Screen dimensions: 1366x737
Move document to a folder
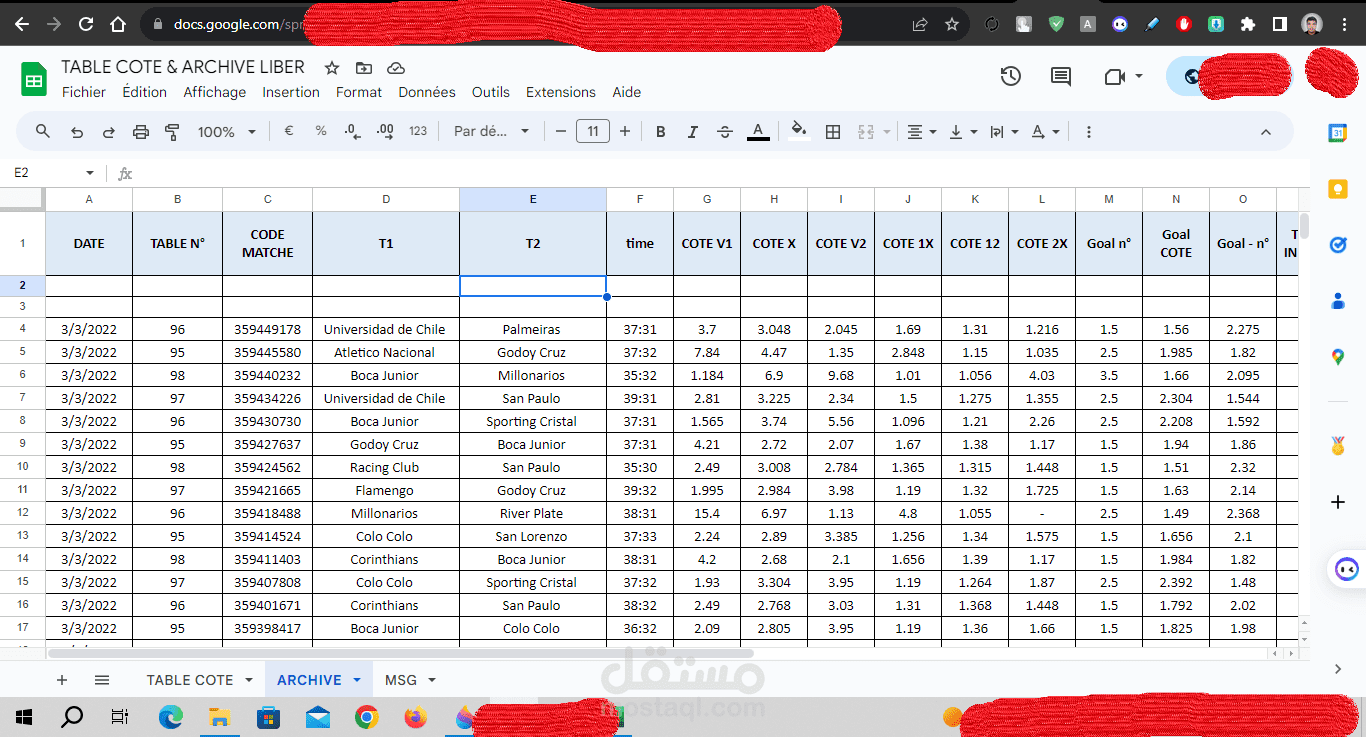click(x=364, y=68)
